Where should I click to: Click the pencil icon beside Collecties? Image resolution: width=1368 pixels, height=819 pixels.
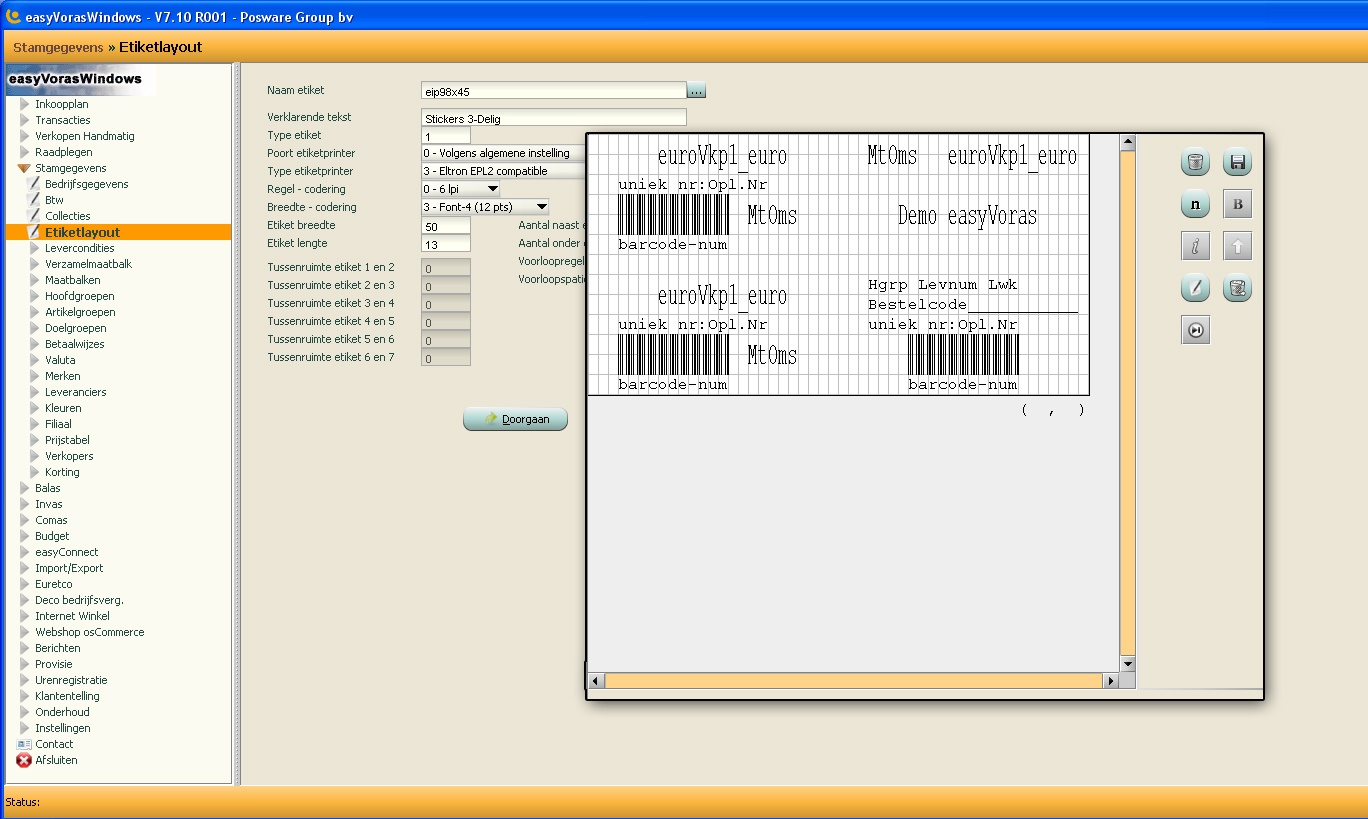coord(34,216)
